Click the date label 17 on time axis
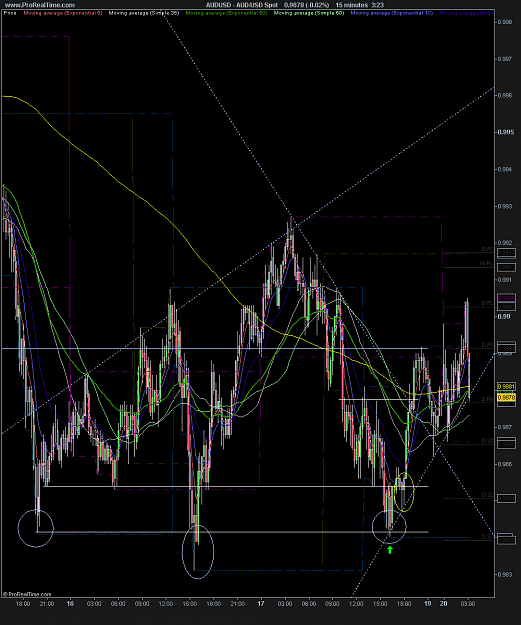The width and height of the screenshot is (521, 625). click(x=261, y=603)
